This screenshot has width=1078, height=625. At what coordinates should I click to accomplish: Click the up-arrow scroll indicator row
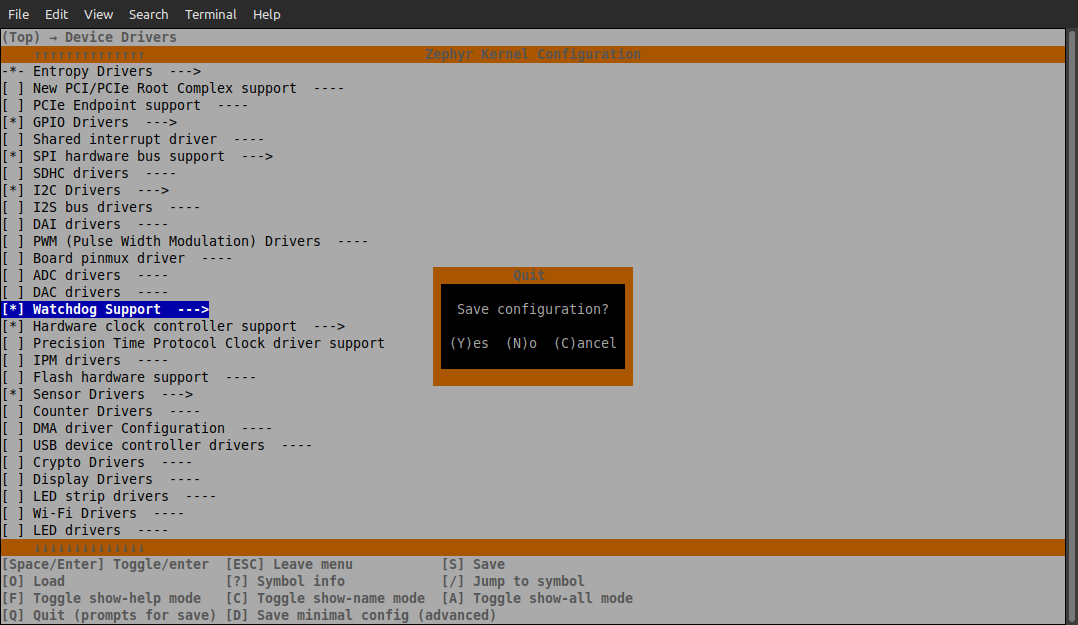(89, 54)
